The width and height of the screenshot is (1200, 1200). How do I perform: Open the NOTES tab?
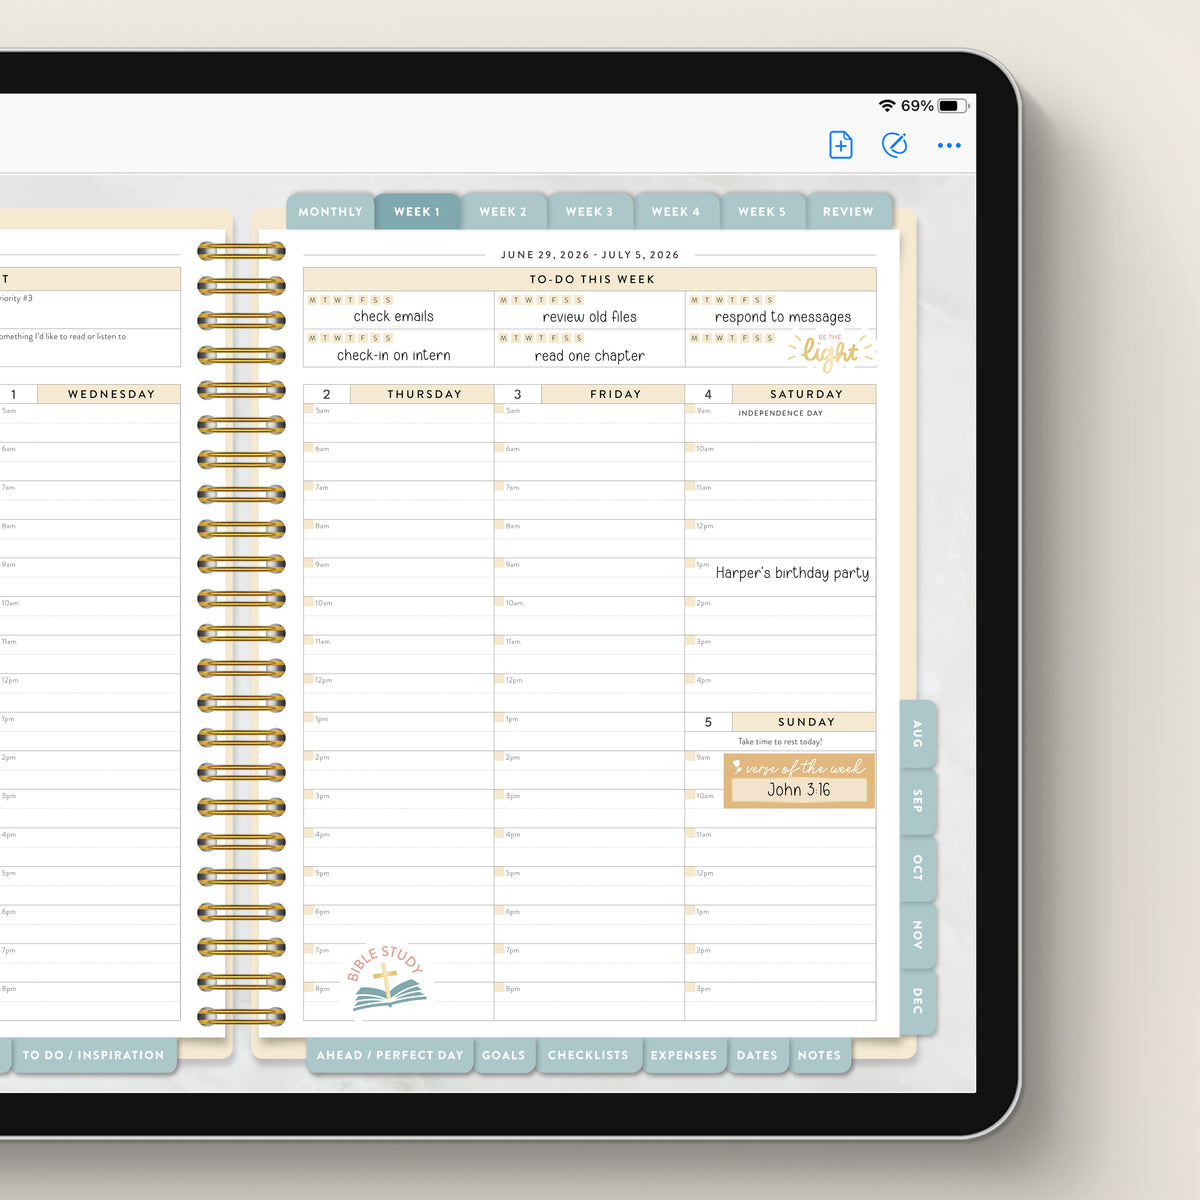point(819,1055)
